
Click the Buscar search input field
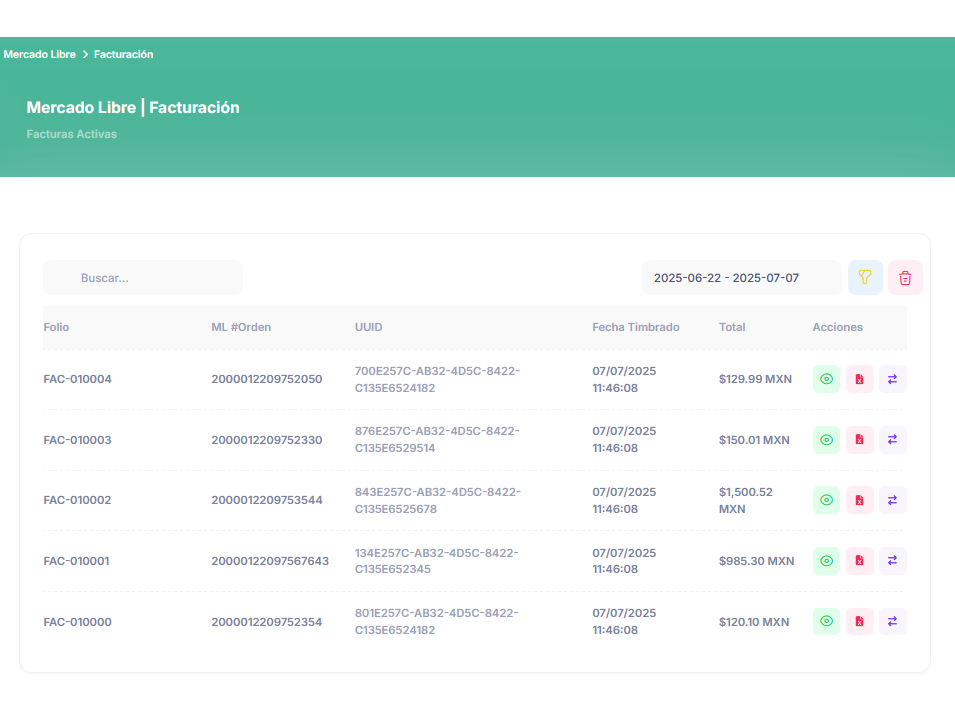pyautogui.click(x=142, y=277)
